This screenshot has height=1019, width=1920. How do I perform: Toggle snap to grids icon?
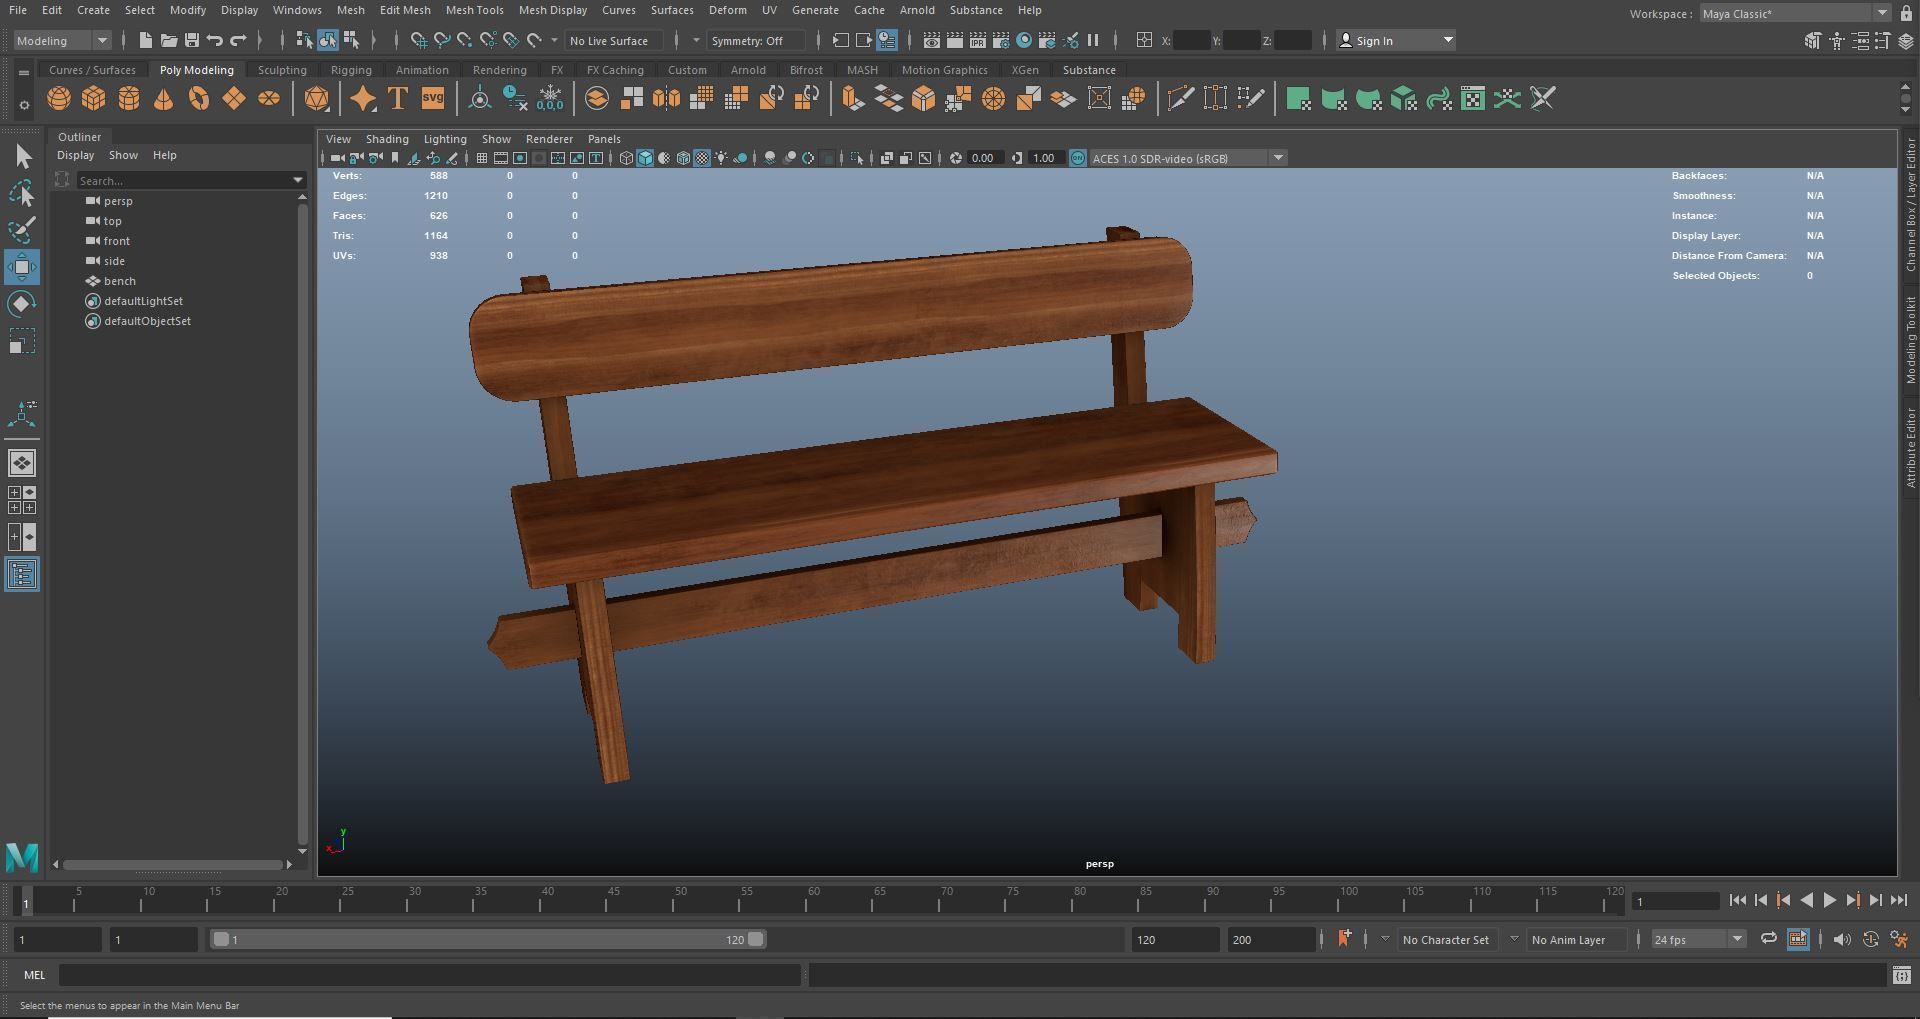418,41
